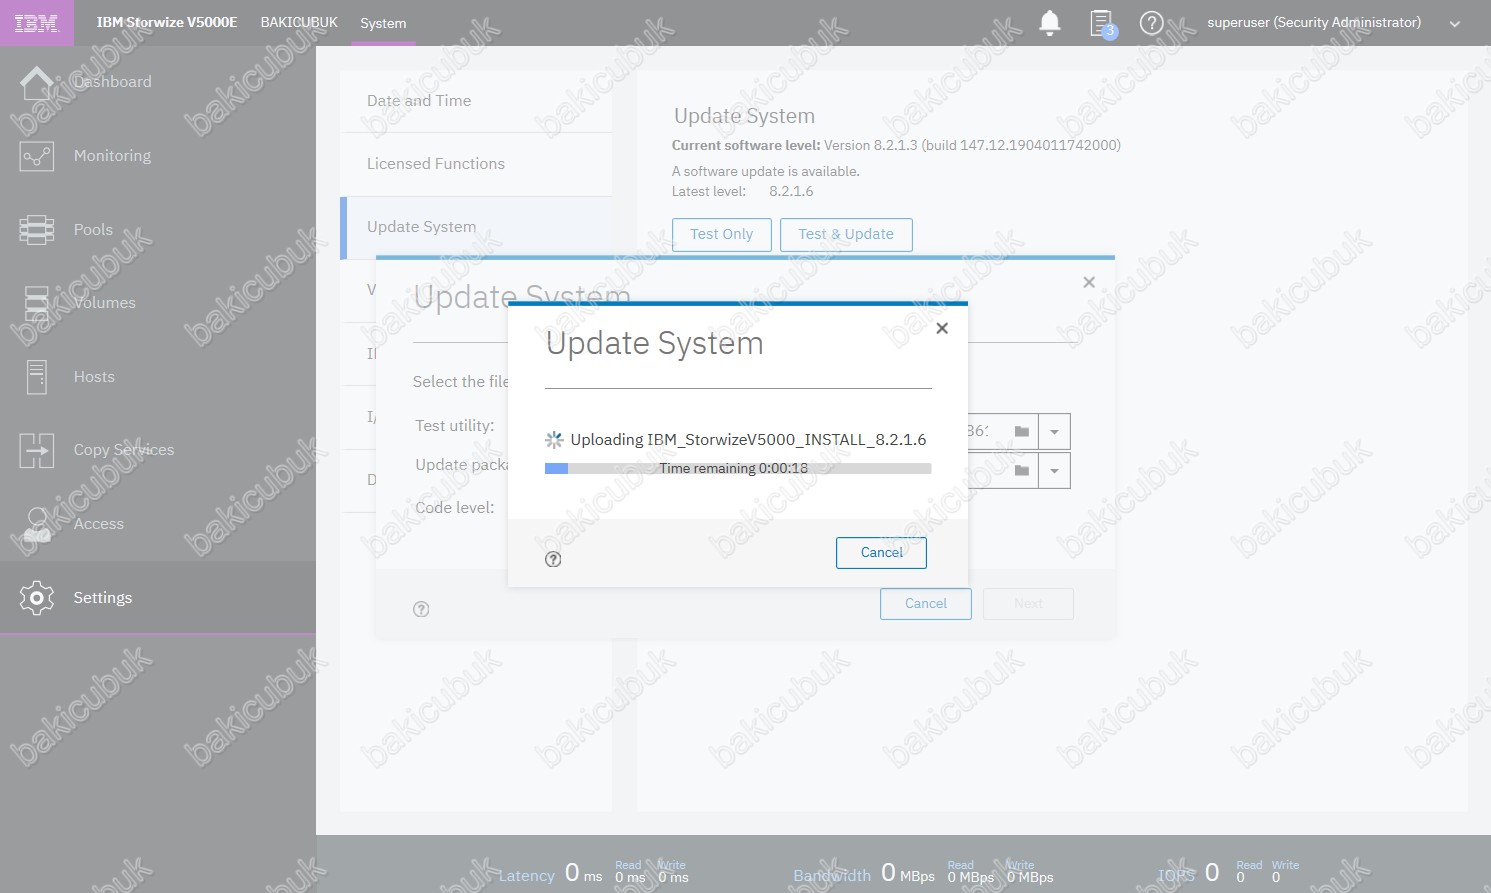
Task: Click help icon in background Update dialog
Action: point(421,609)
